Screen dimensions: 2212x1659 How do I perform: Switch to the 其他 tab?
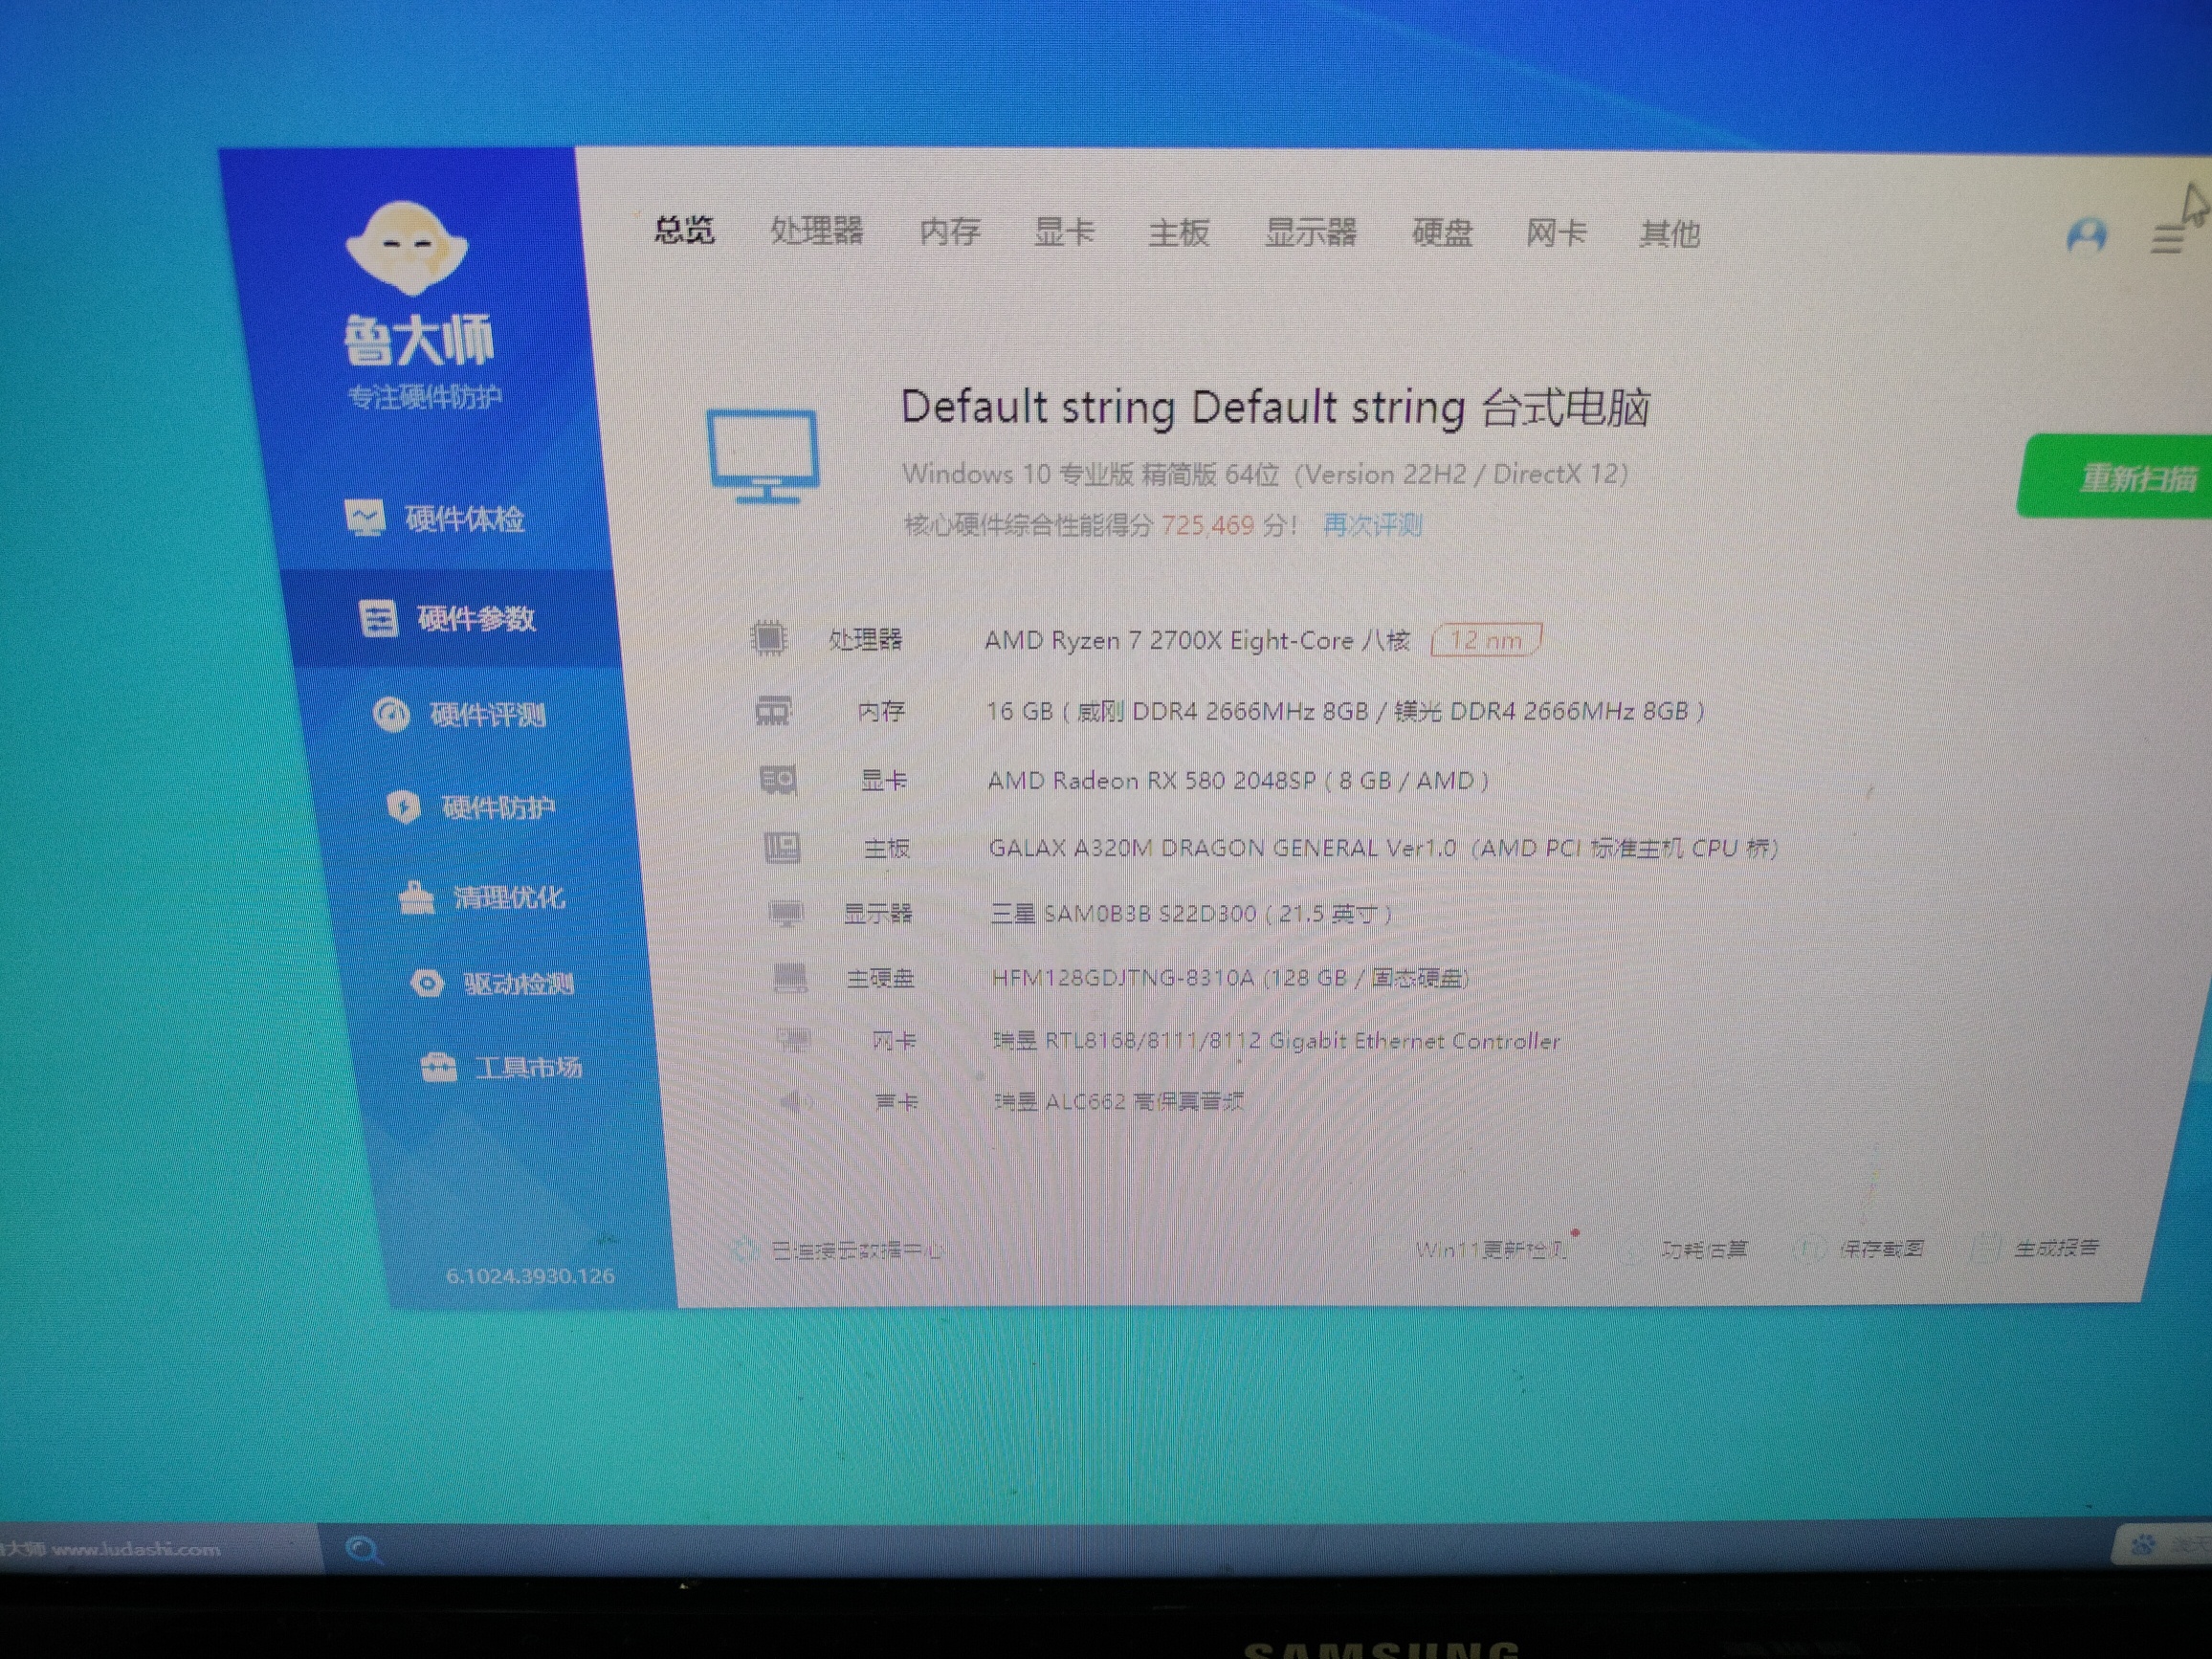[1670, 234]
